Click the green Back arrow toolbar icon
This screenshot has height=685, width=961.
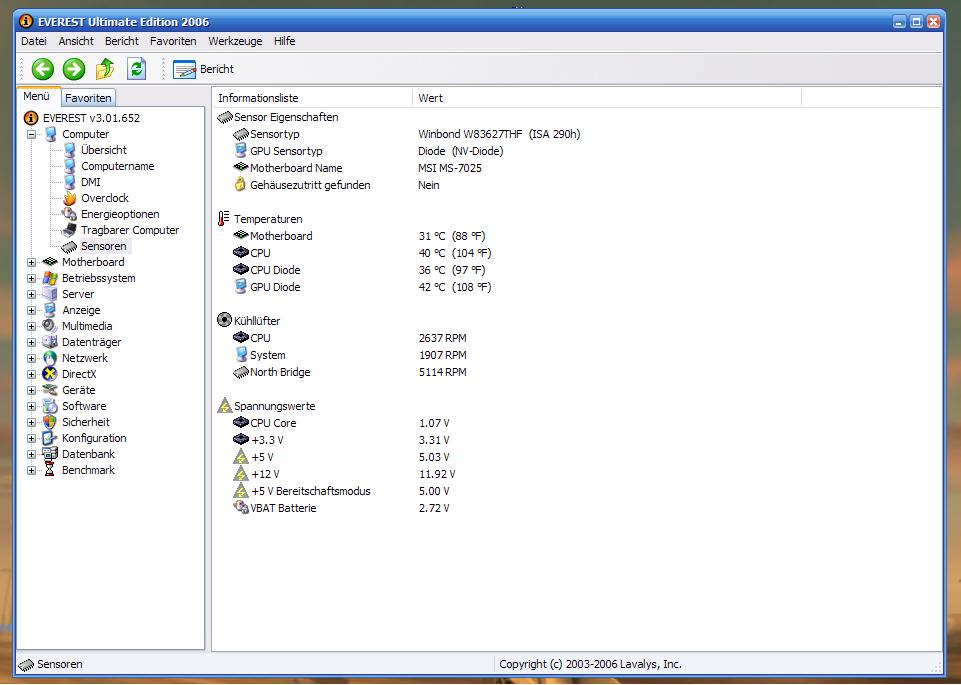[x=43, y=69]
